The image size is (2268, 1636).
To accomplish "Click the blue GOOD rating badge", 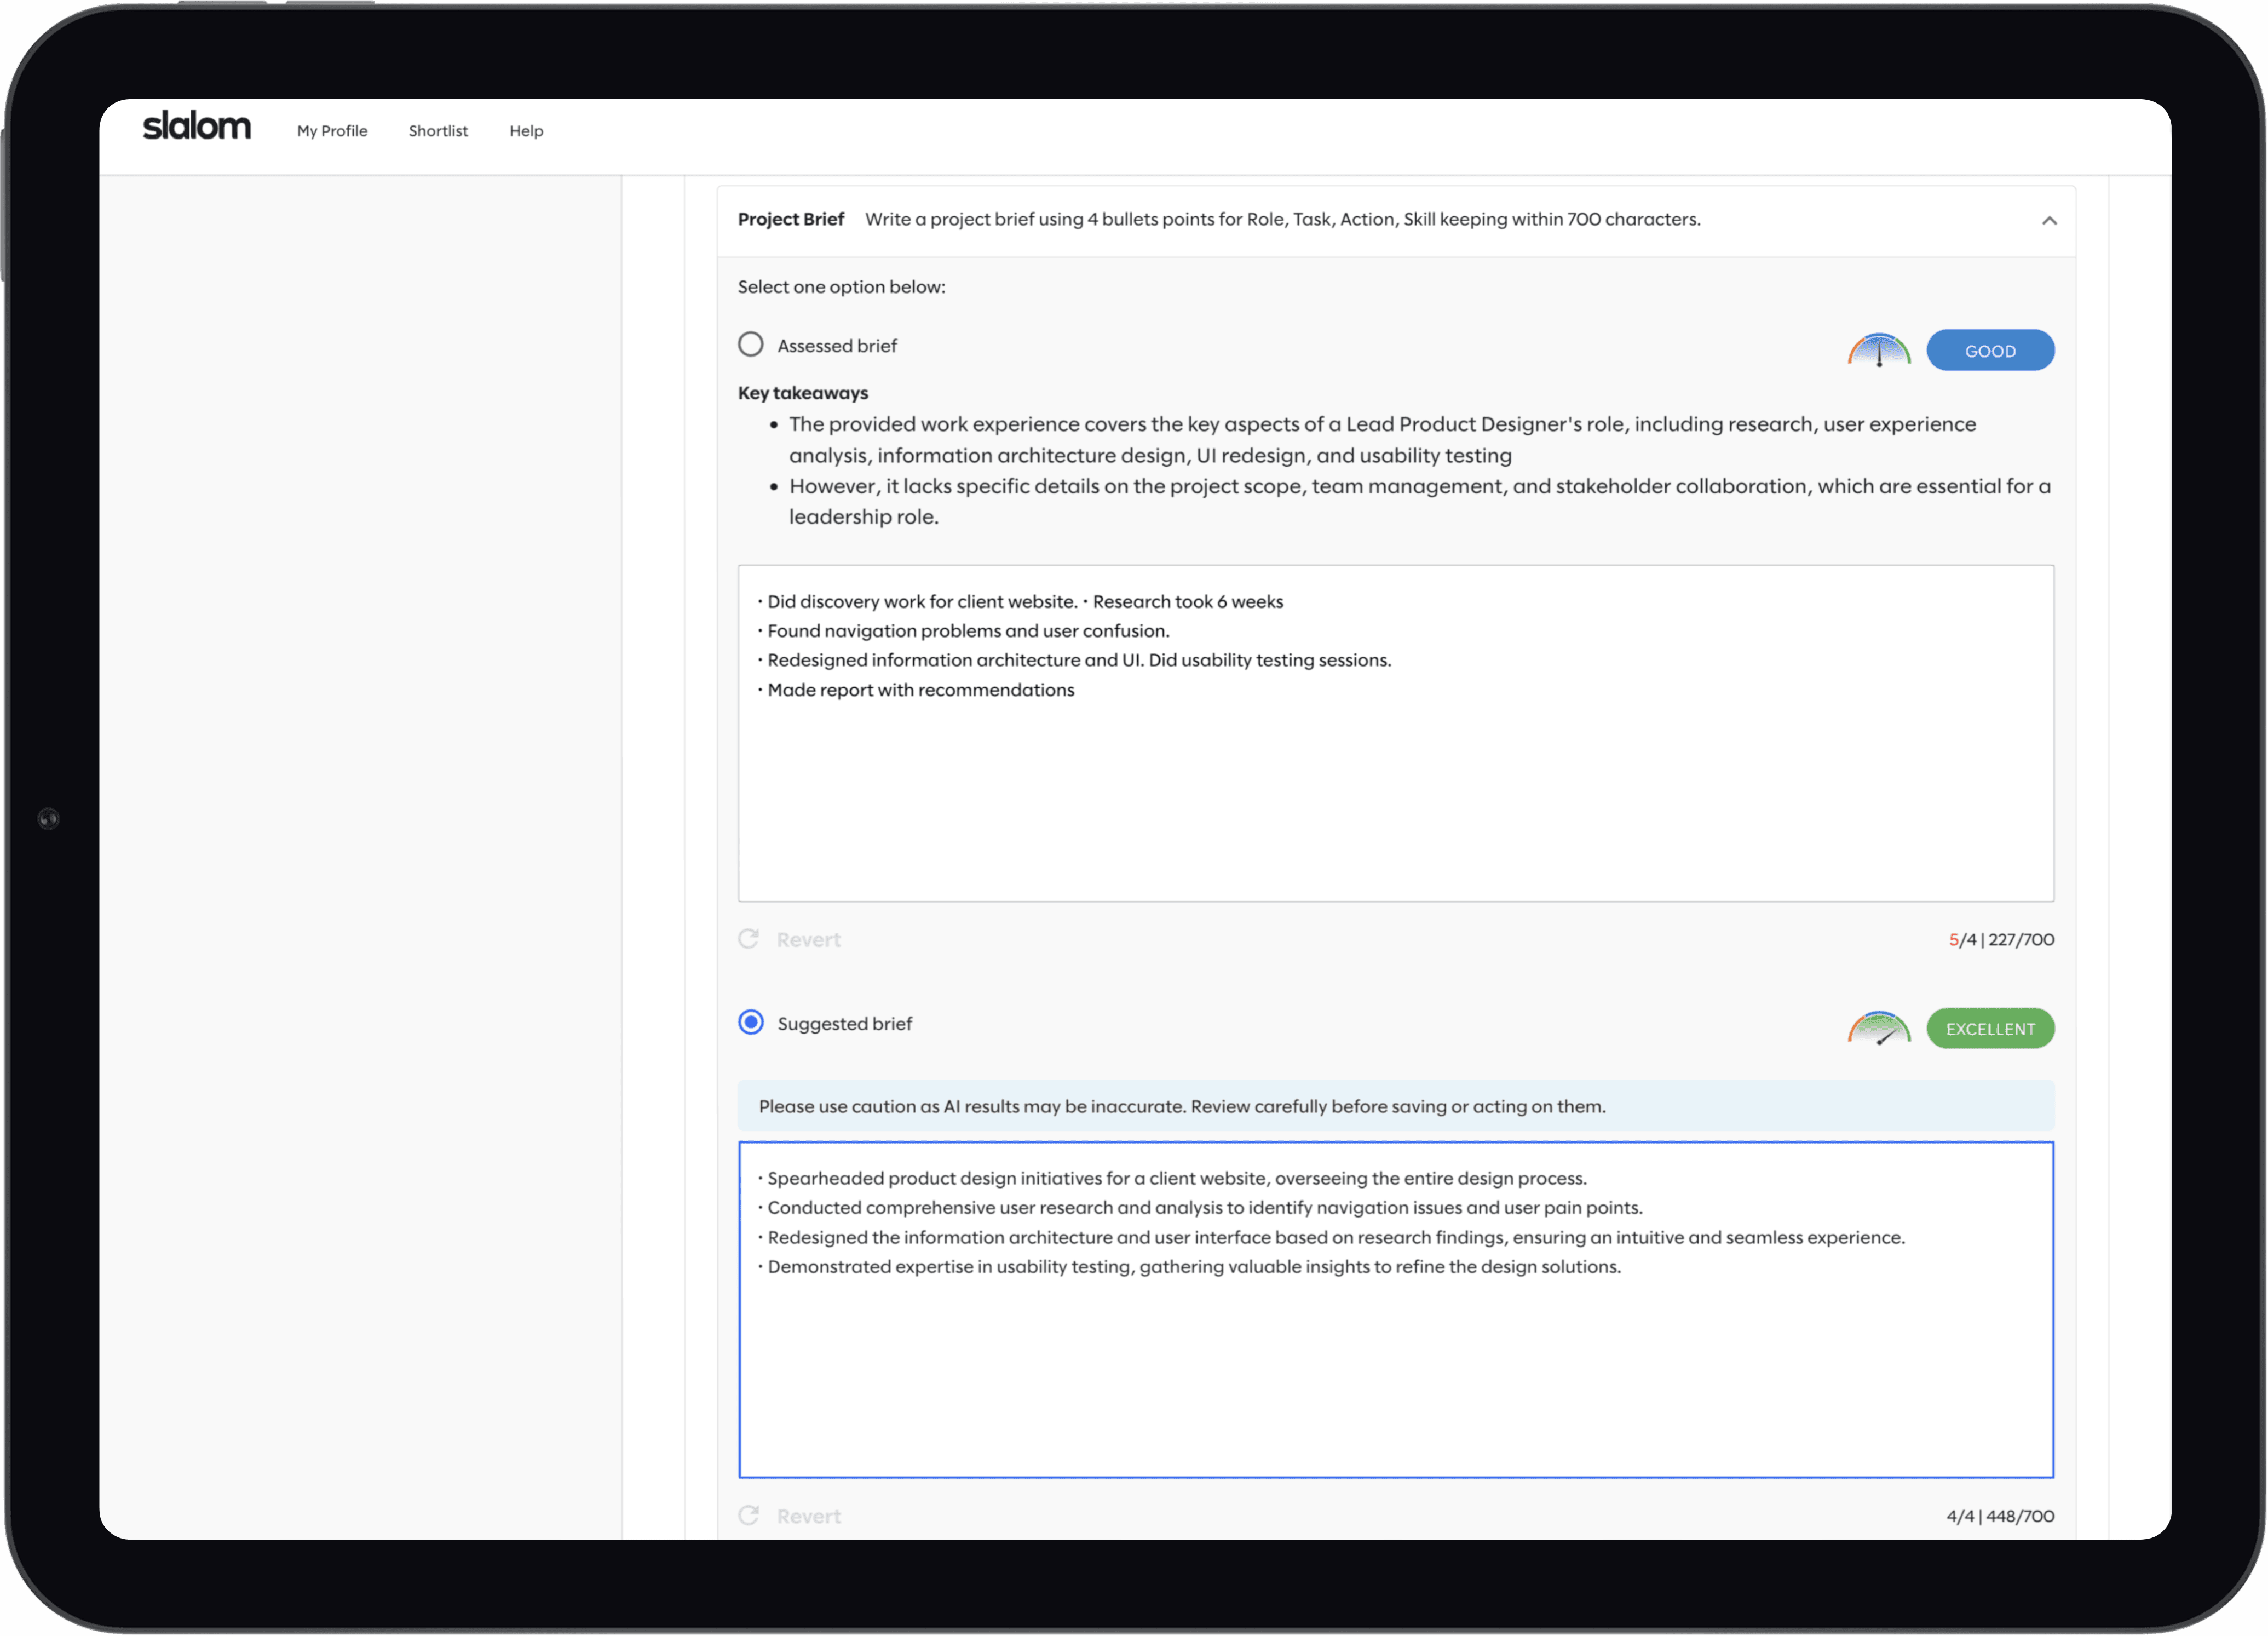I will [x=1989, y=351].
